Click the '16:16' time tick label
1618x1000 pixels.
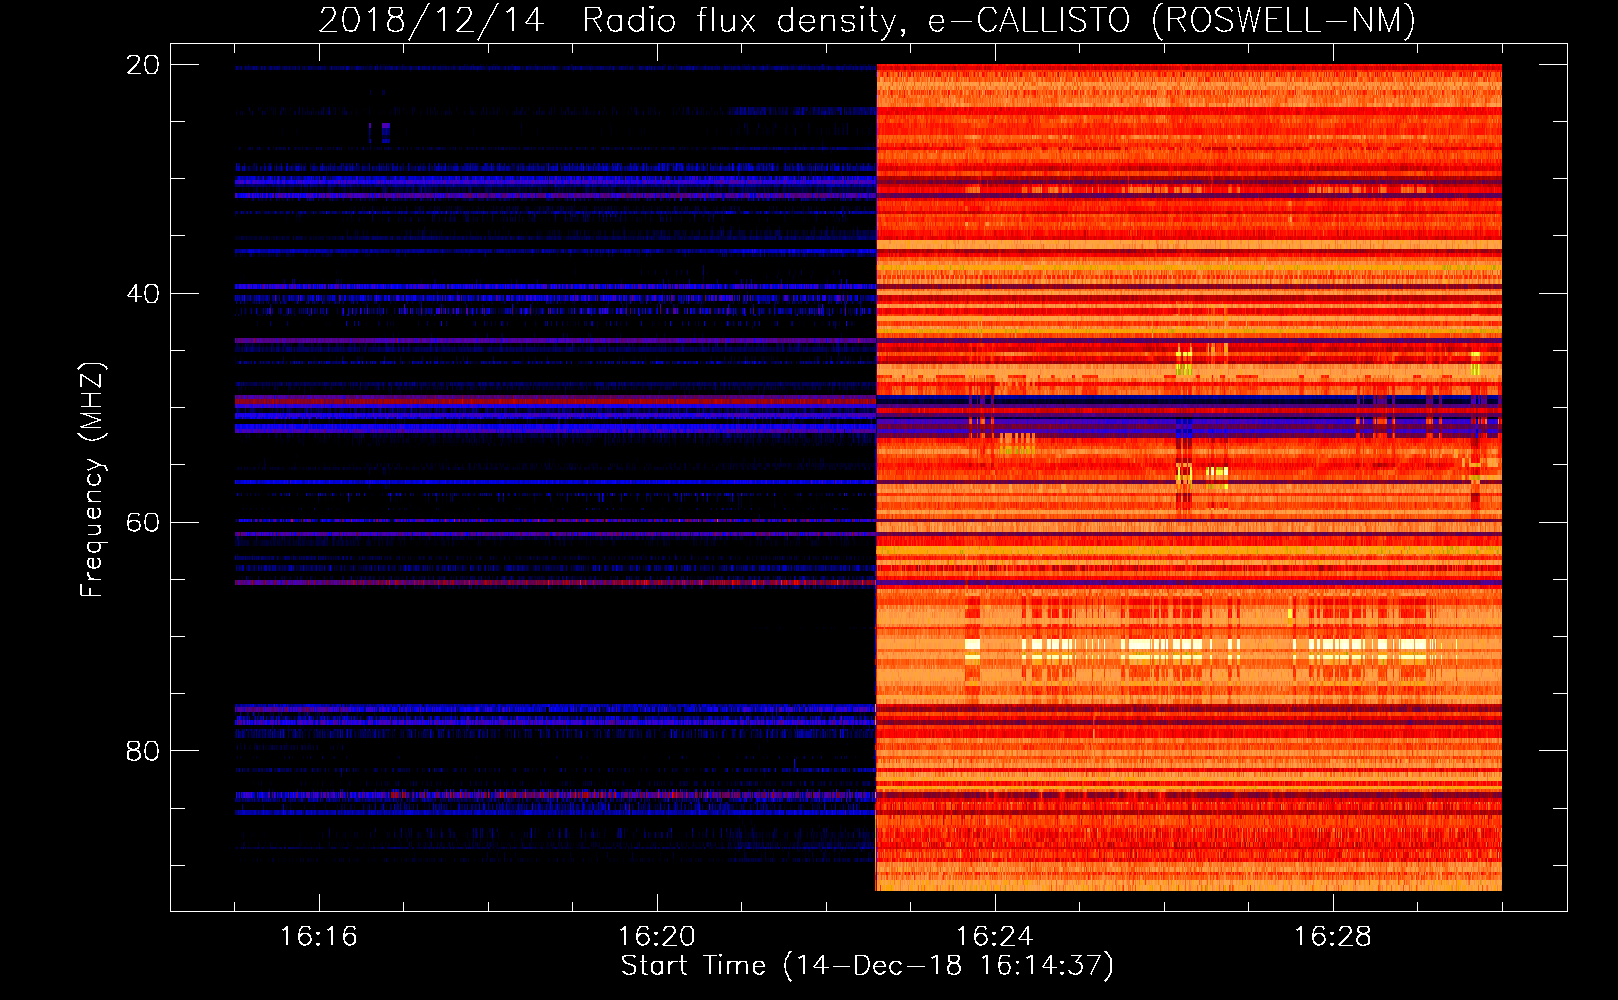(319, 936)
